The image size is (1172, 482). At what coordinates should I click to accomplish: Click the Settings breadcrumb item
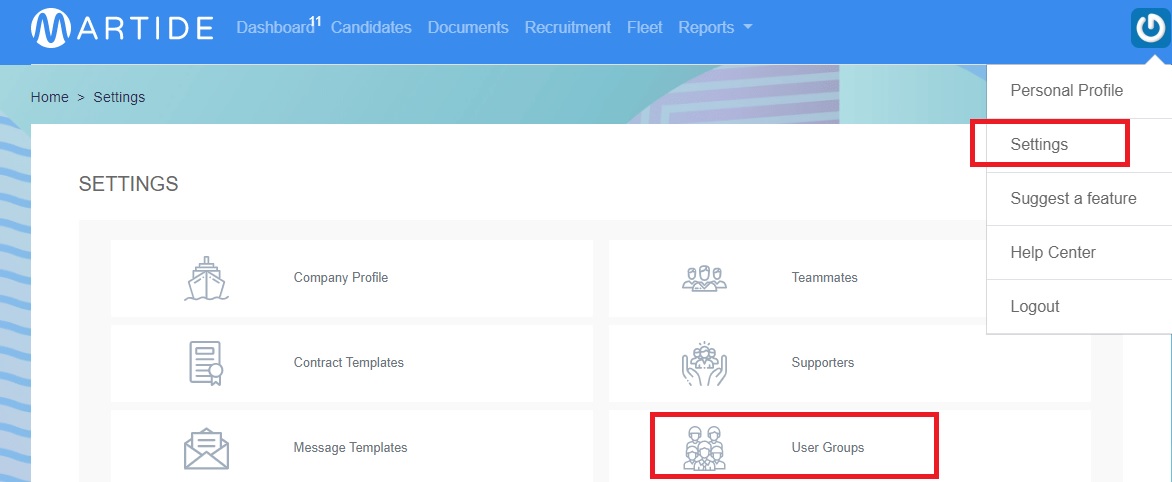click(x=119, y=97)
